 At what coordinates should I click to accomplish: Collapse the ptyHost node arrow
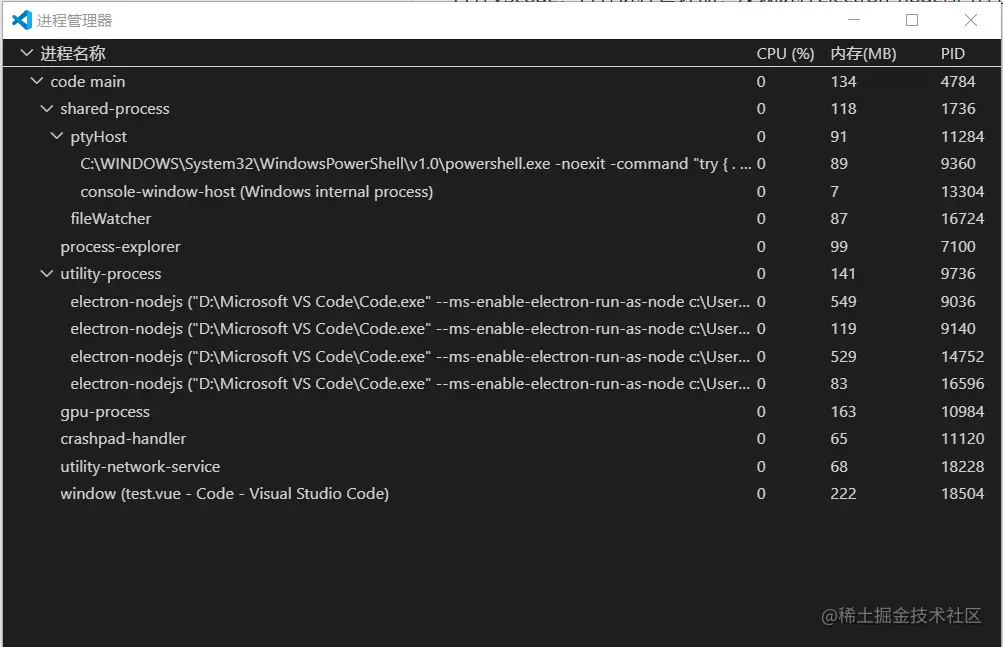[x=57, y=137]
